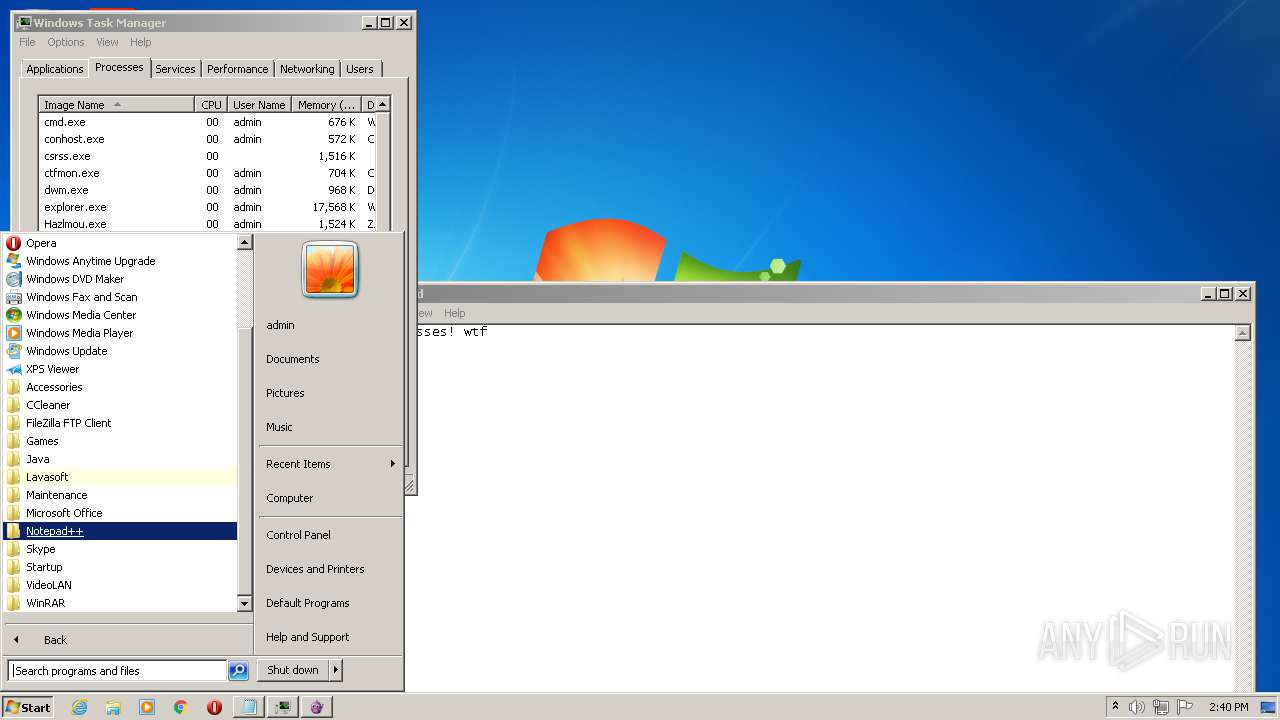This screenshot has width=1280, height=720.
Task: Click the Show desktop button
Action: click(1269, 707)
